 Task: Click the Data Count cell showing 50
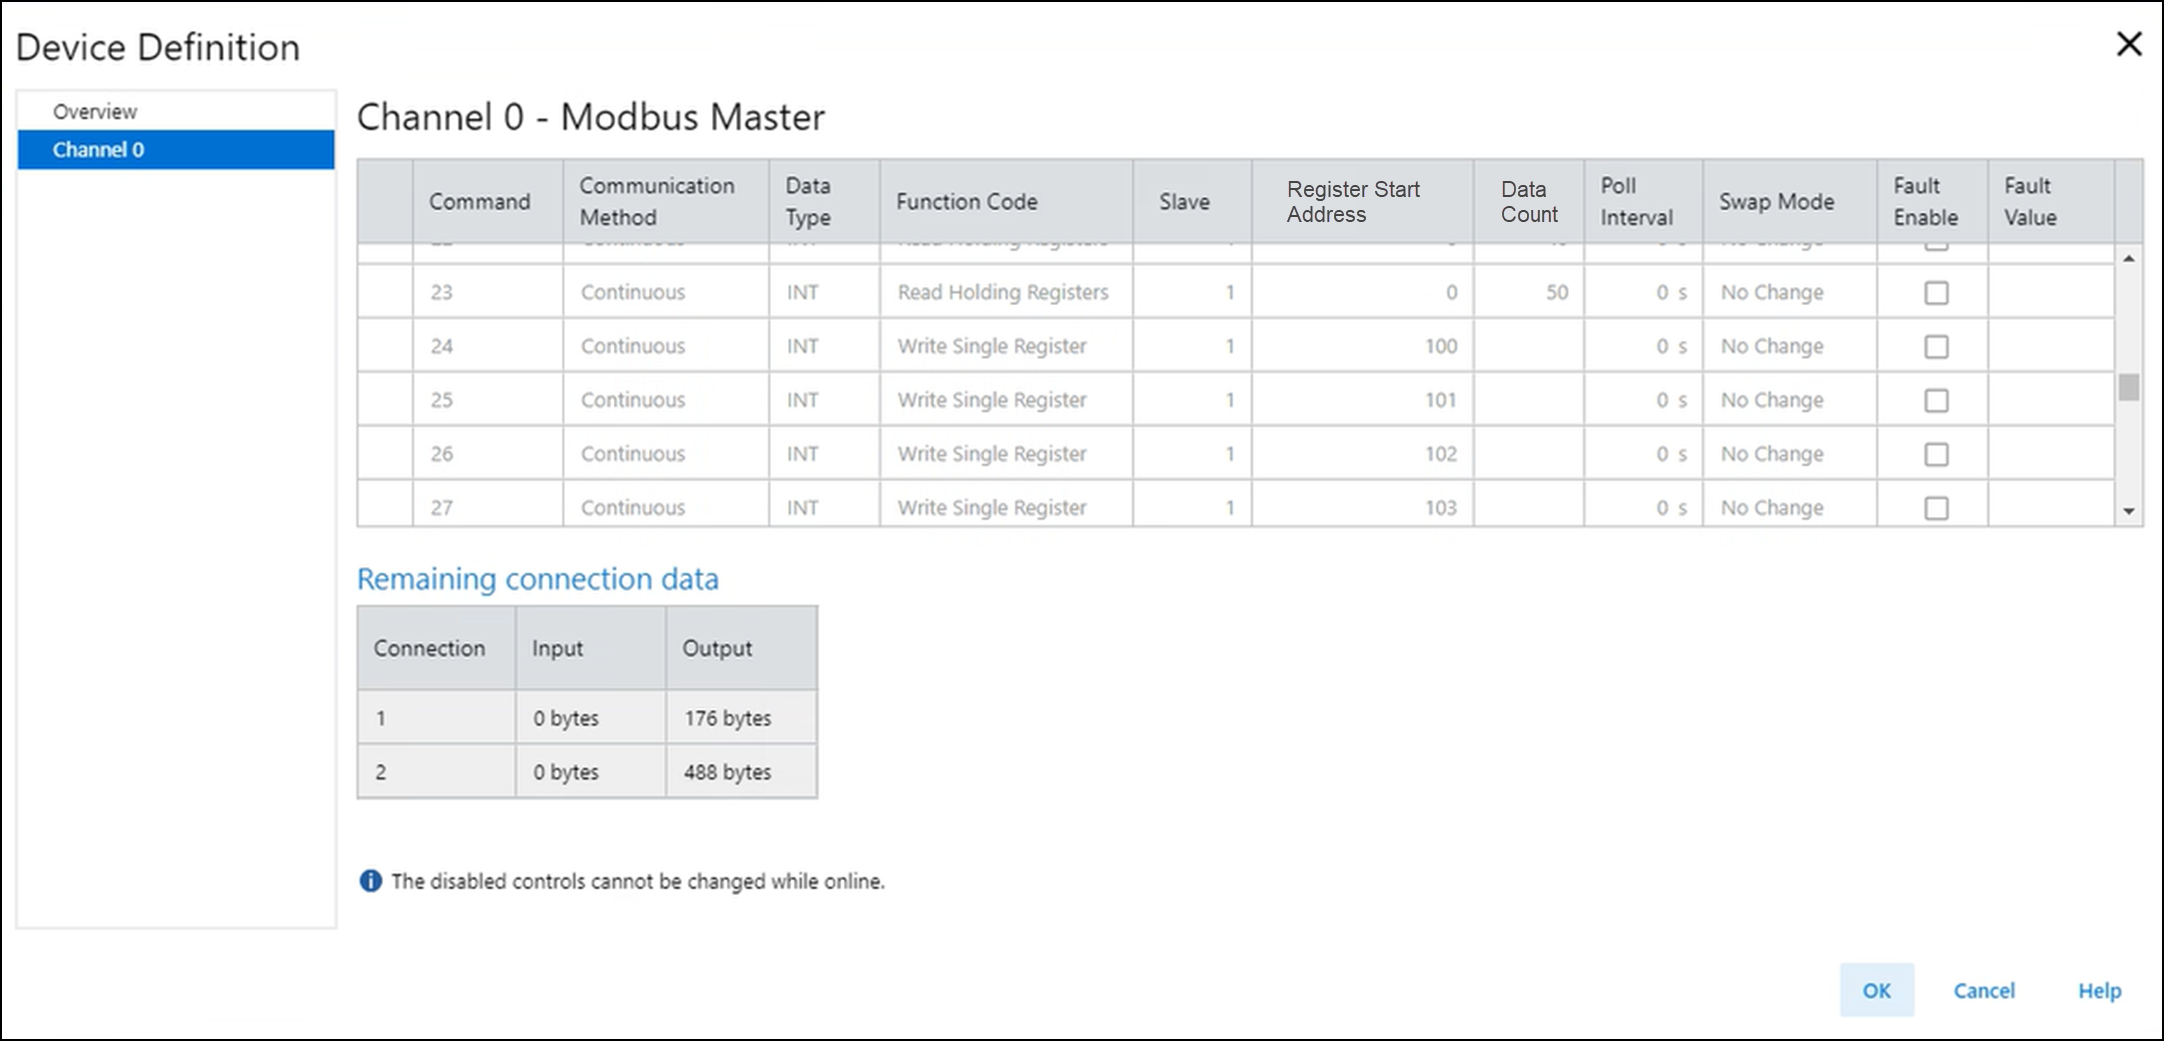click(1528, 293)
